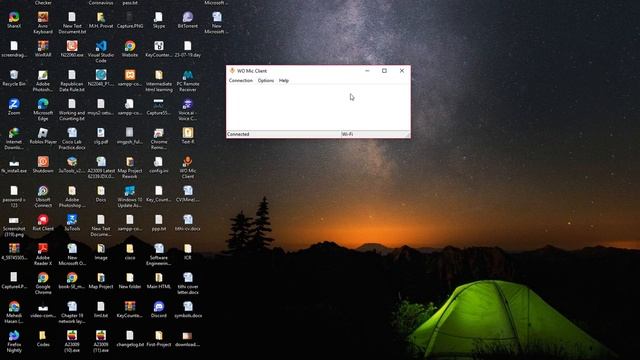
Task: Select the Windows 10 Update Assistant icon
Action: click(130, 197)
